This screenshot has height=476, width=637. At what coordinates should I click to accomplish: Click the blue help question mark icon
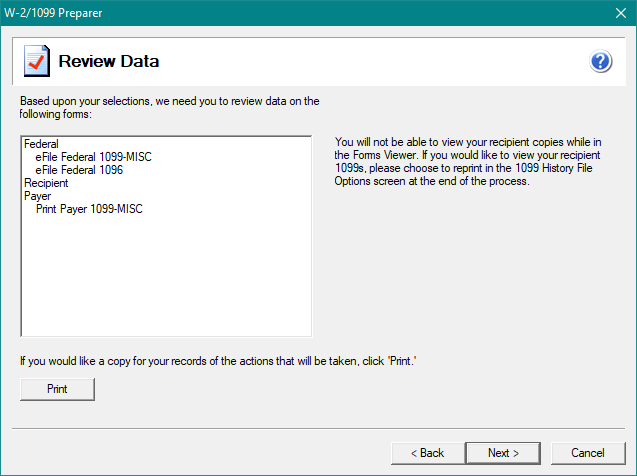point(600,62)
